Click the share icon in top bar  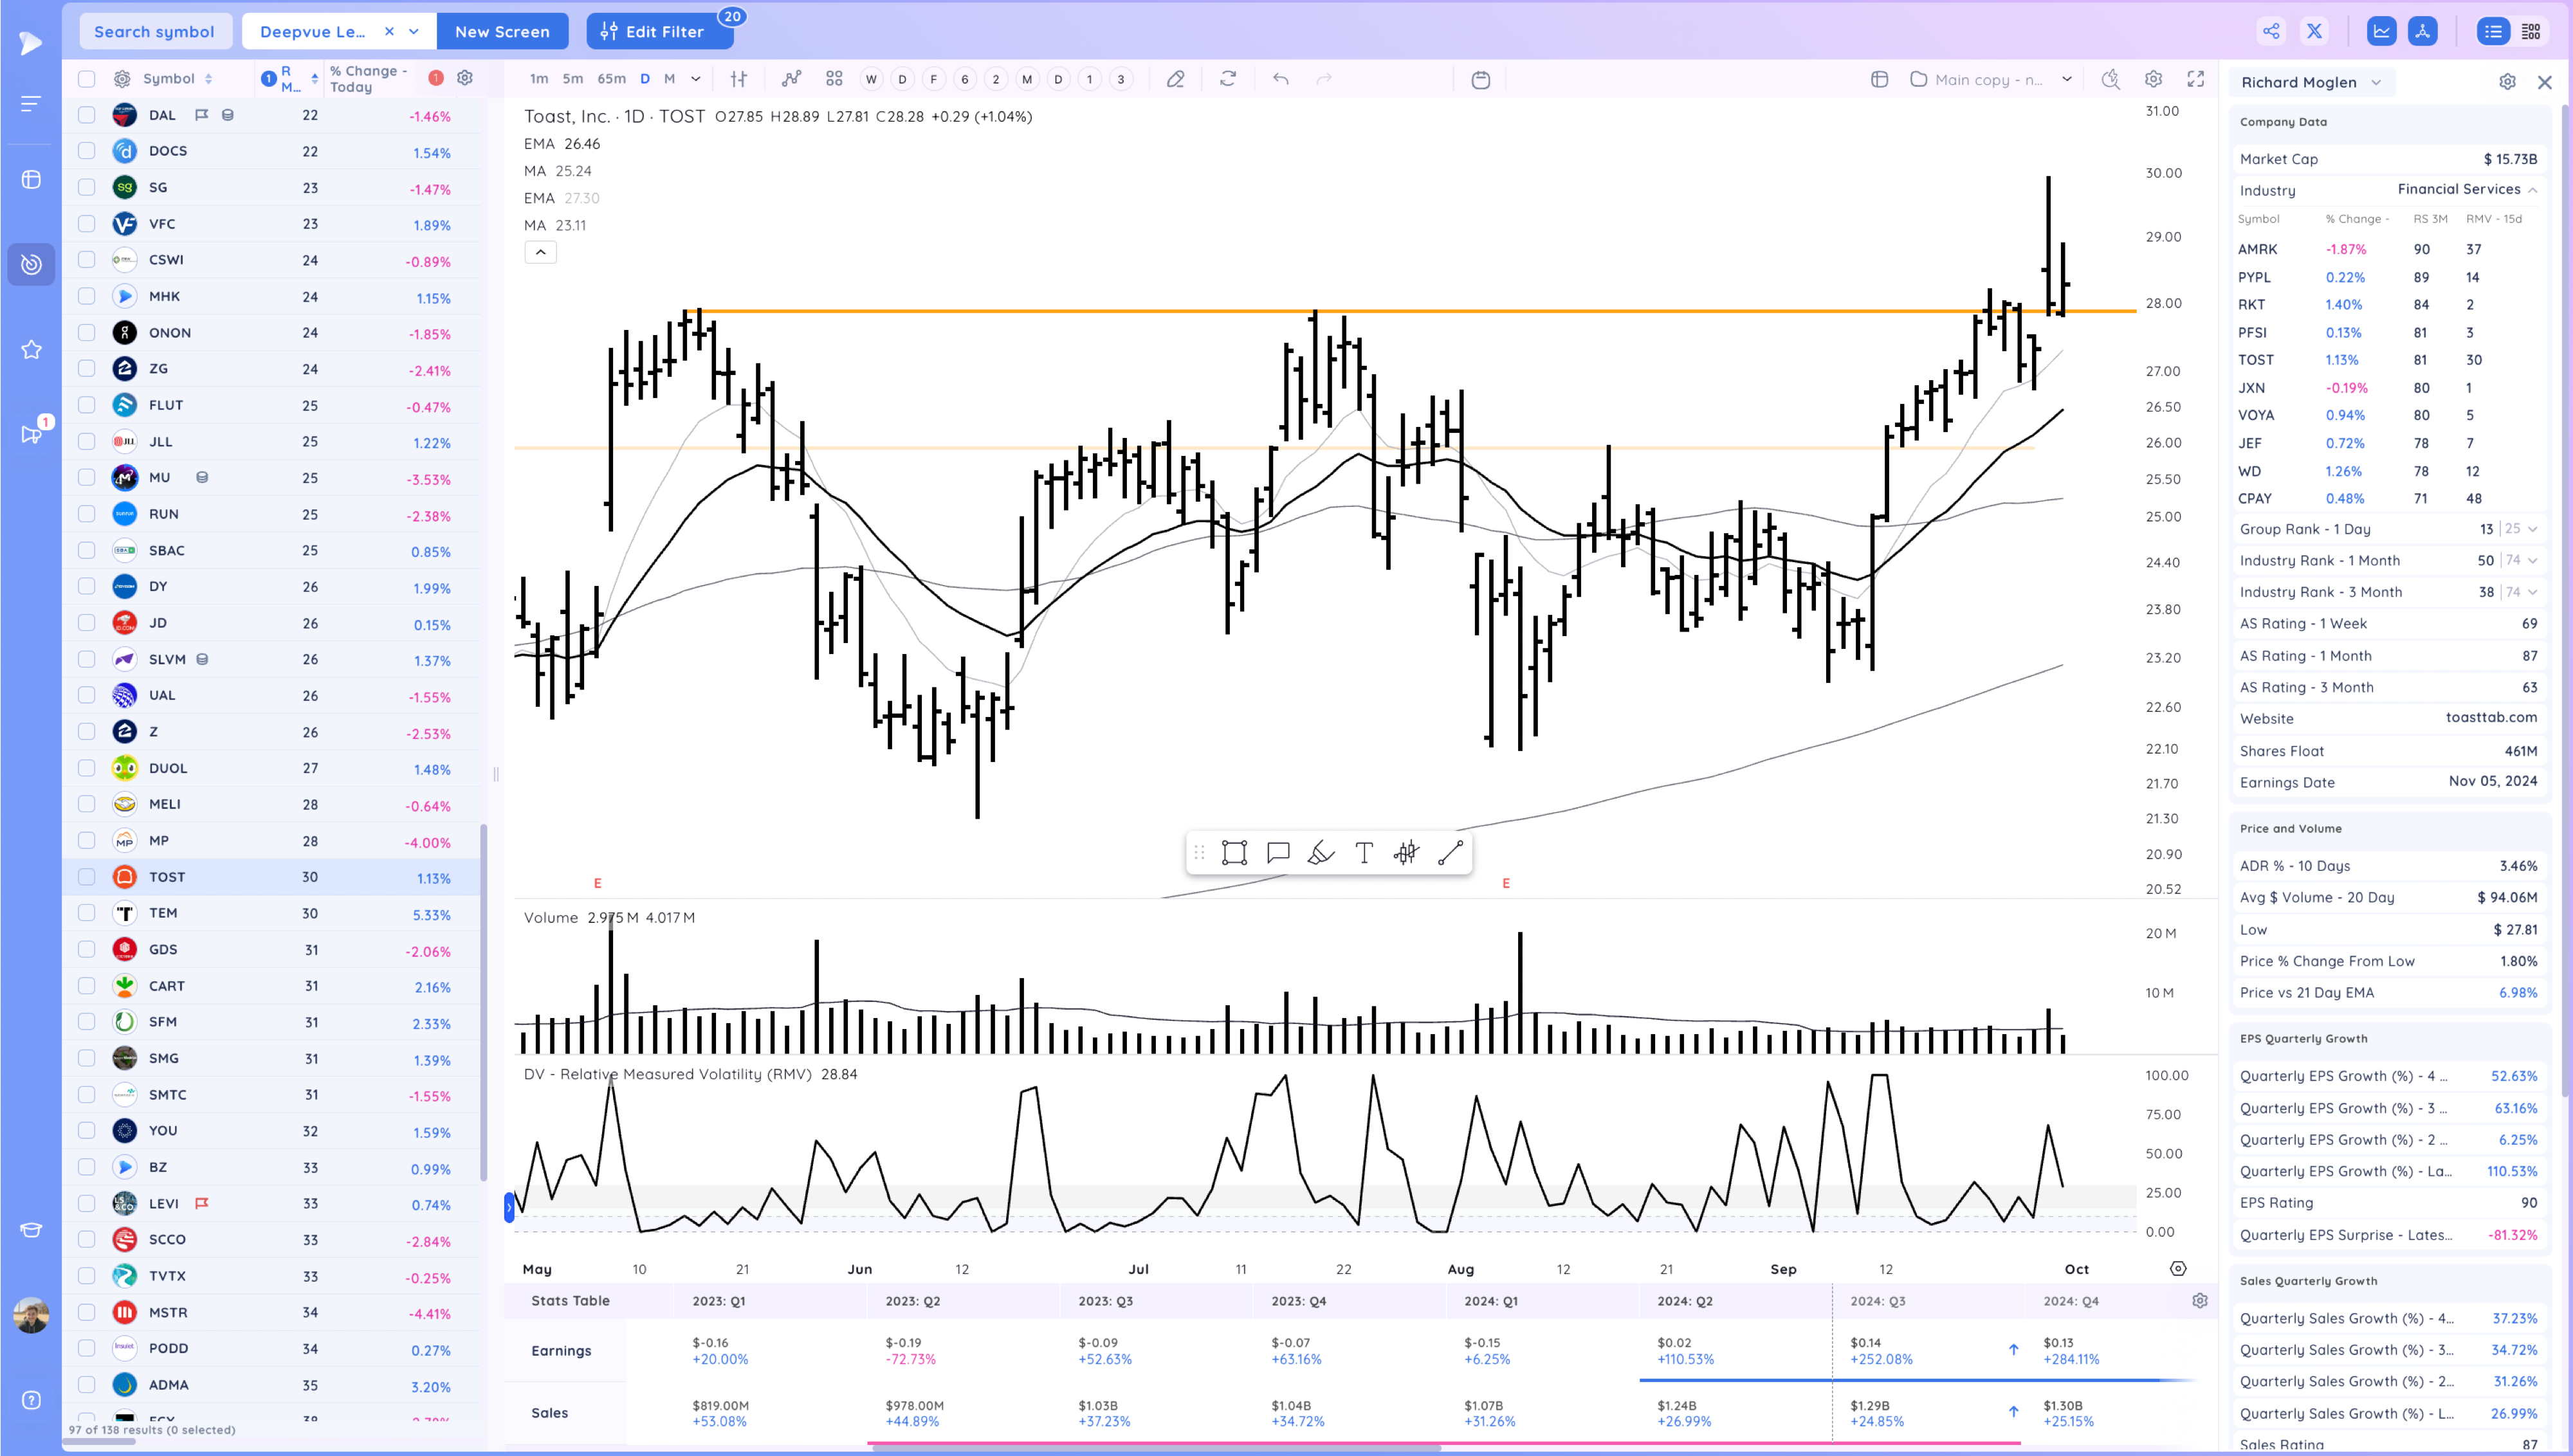tap(2271, 31)
